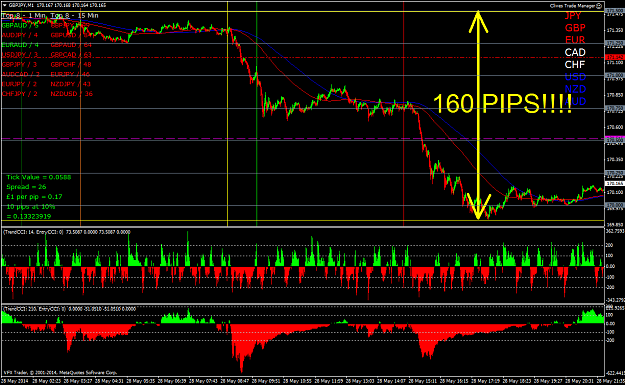
Task: Select the 'GBPAUD / 5' row
Action: pos(20,26)
